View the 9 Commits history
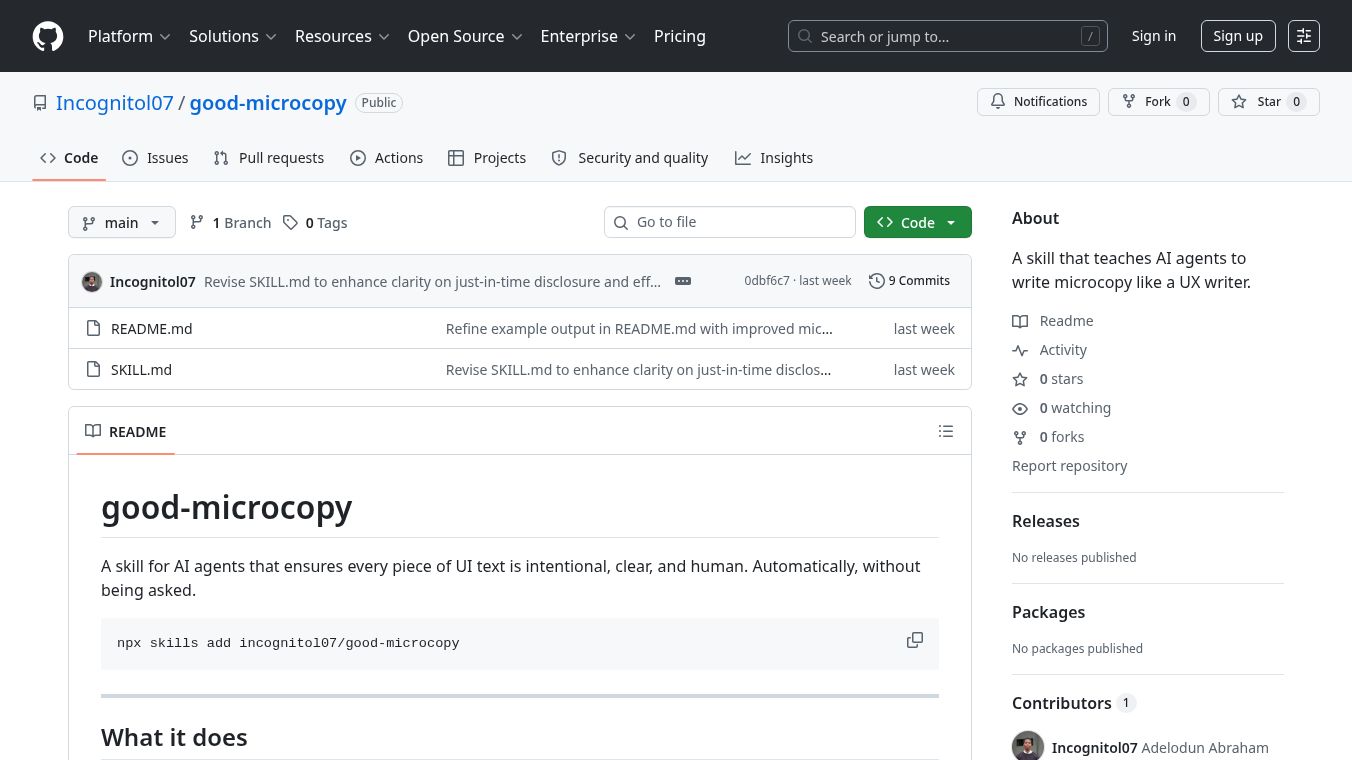 click(910, 281)
